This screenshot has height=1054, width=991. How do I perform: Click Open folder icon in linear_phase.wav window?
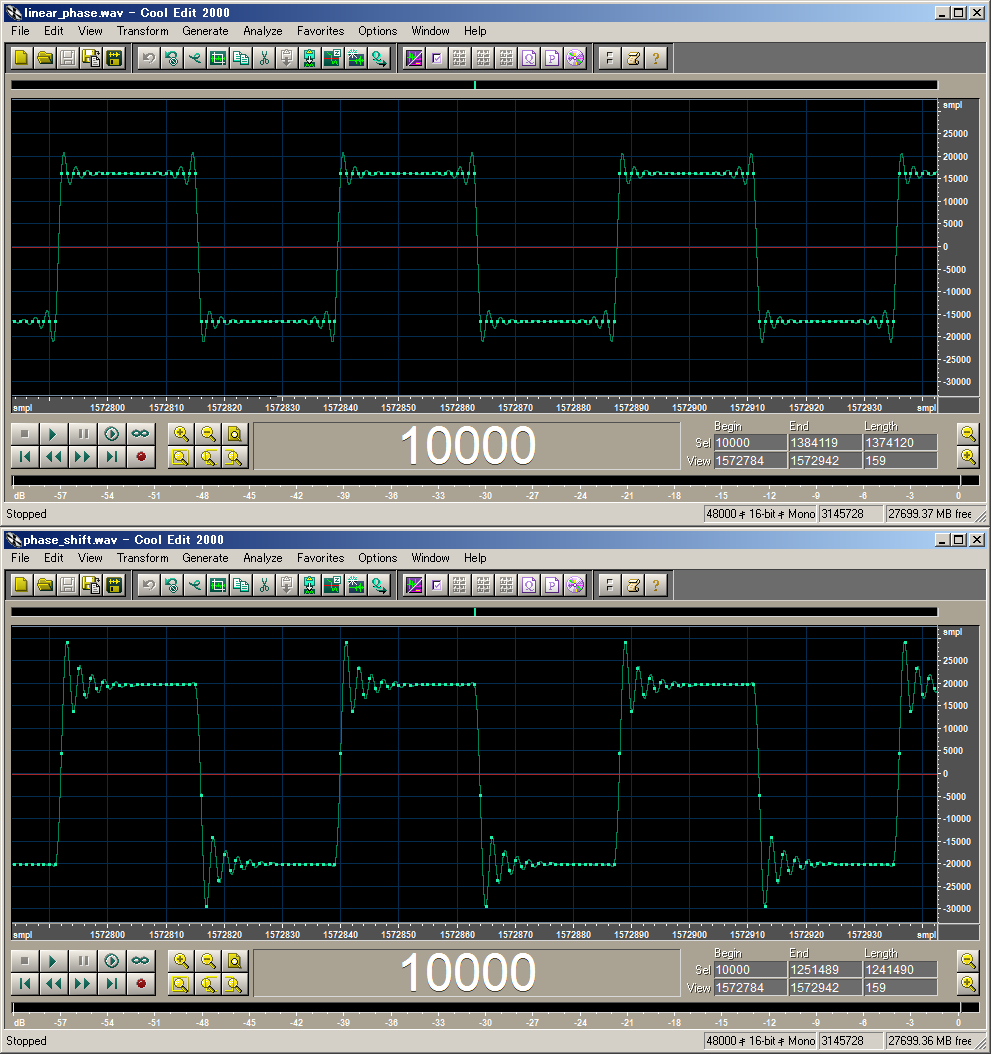click(x=45, y=58)
